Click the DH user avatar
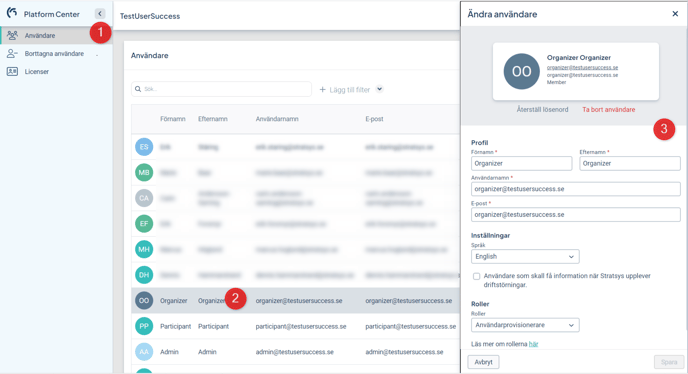This screenshot has width=688, height=374. pyautogui.click(x=144, y=275)
